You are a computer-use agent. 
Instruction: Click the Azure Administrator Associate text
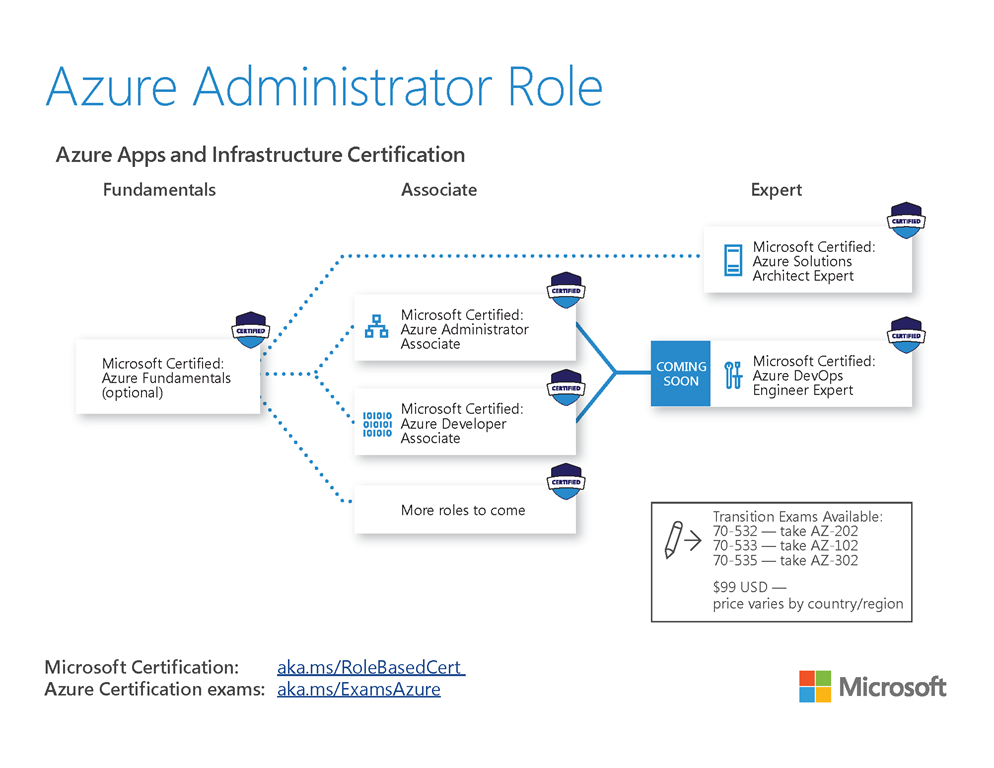pyautogui.click(x=464, y=329)
